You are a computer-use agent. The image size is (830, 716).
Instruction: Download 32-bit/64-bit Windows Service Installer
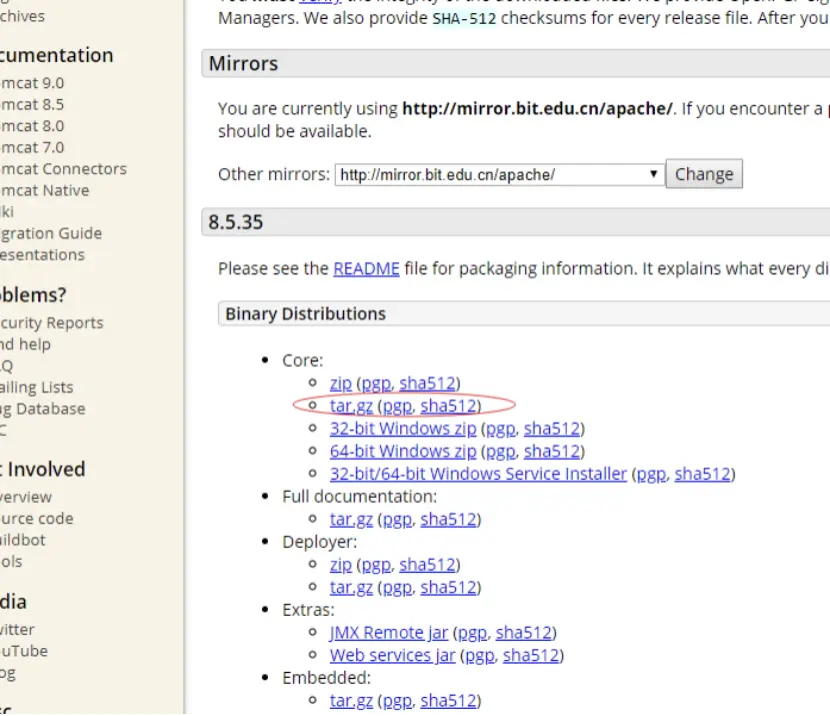[x=478, y=474]
